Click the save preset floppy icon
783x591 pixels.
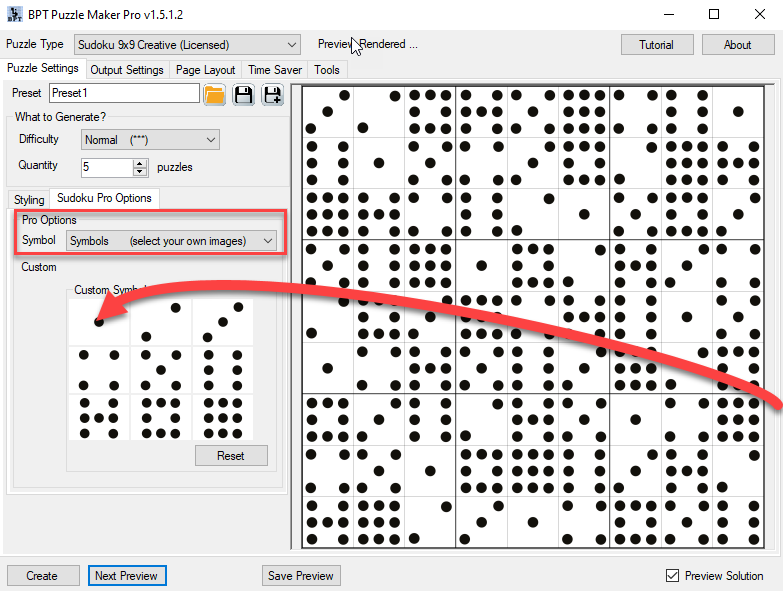pos(243,94)
